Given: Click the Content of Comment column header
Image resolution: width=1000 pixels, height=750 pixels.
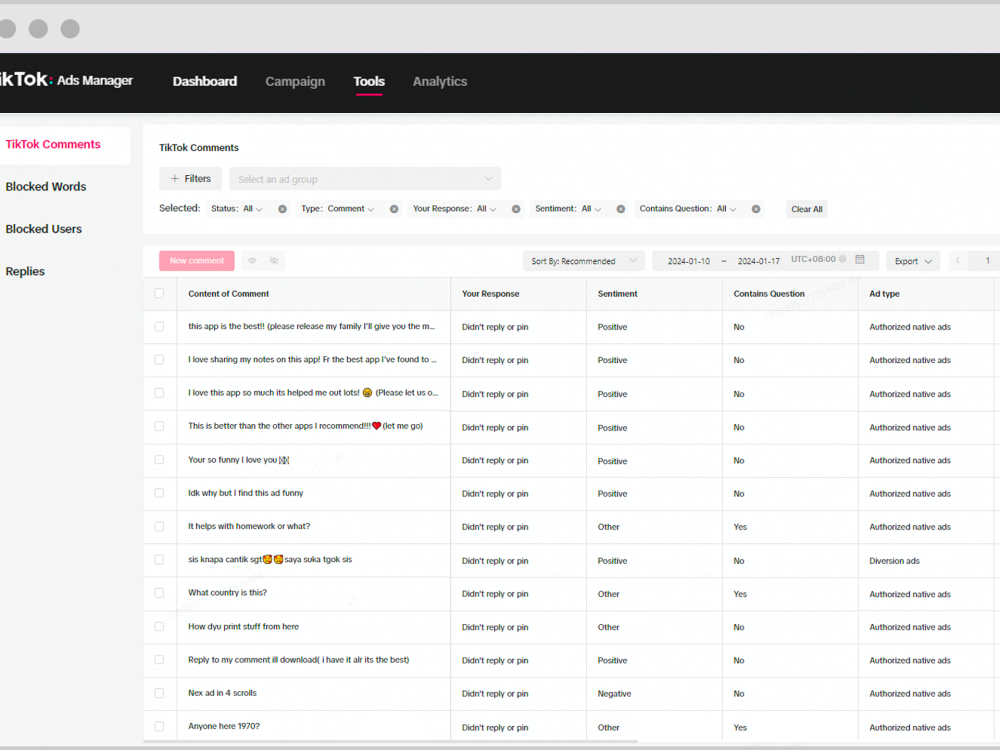Looking at the screenshot, I should [228, 294].
